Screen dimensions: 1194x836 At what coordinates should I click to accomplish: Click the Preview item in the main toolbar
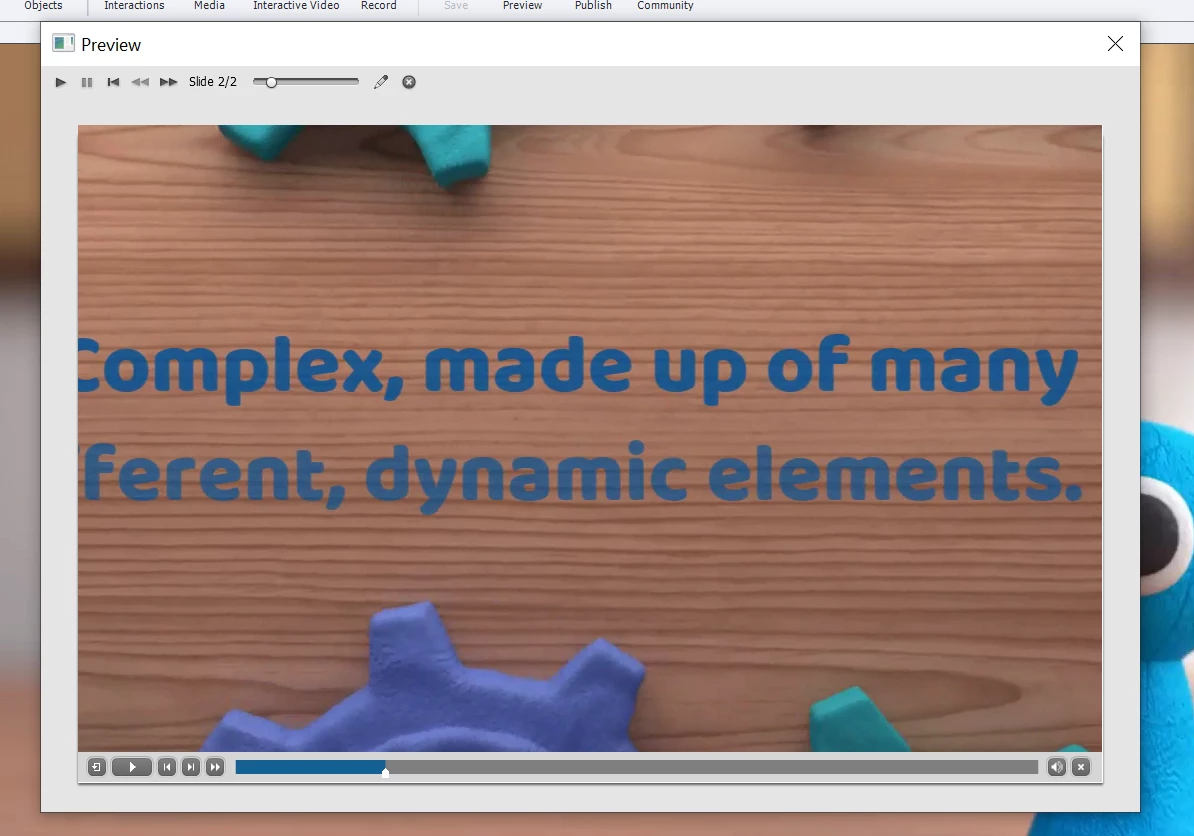[522, 5]
